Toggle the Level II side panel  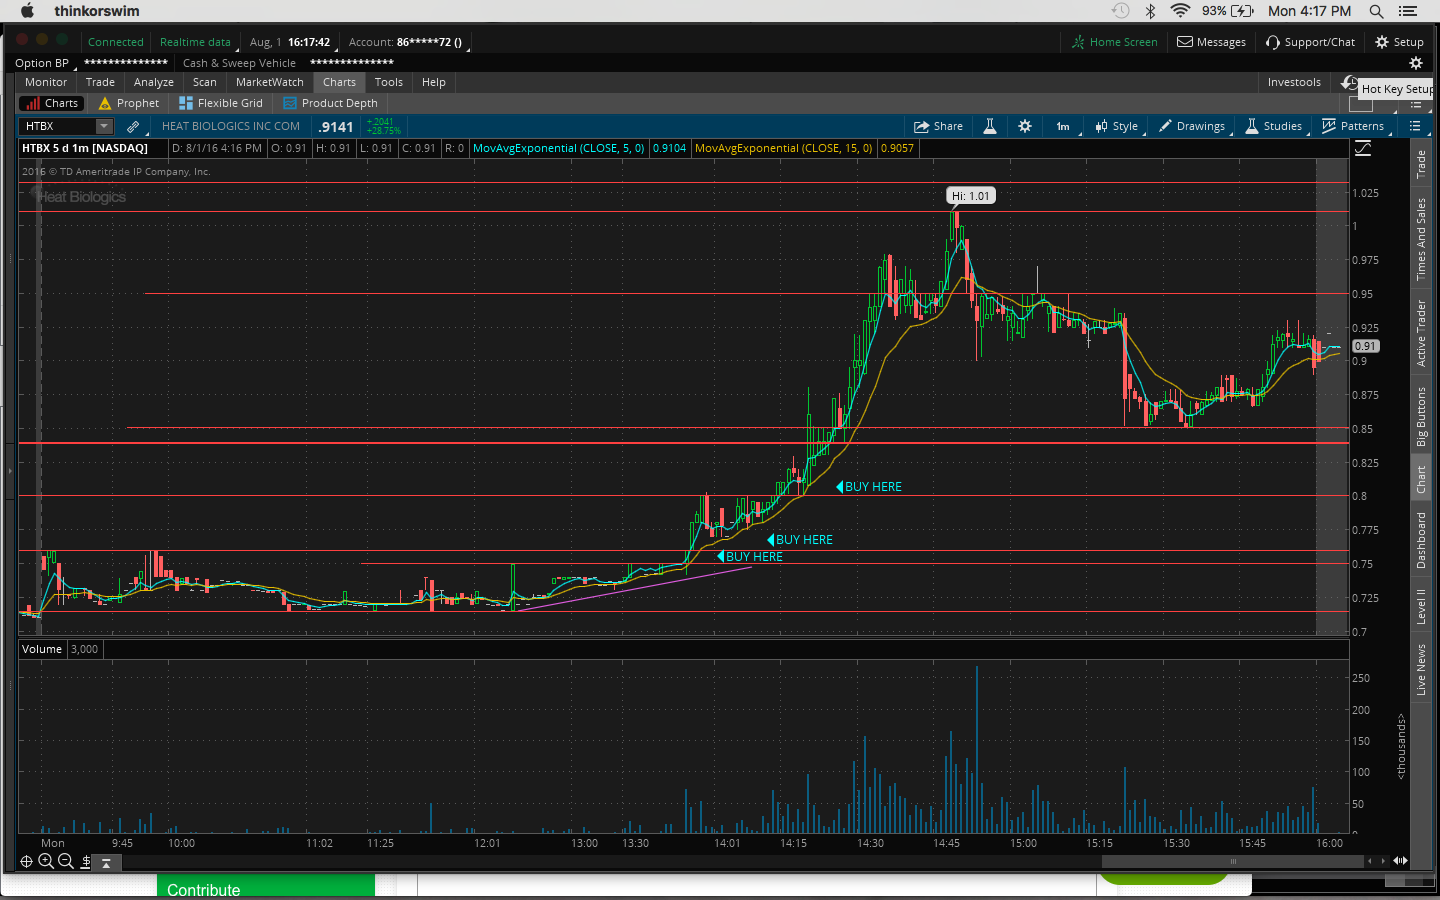point(1421,607)
